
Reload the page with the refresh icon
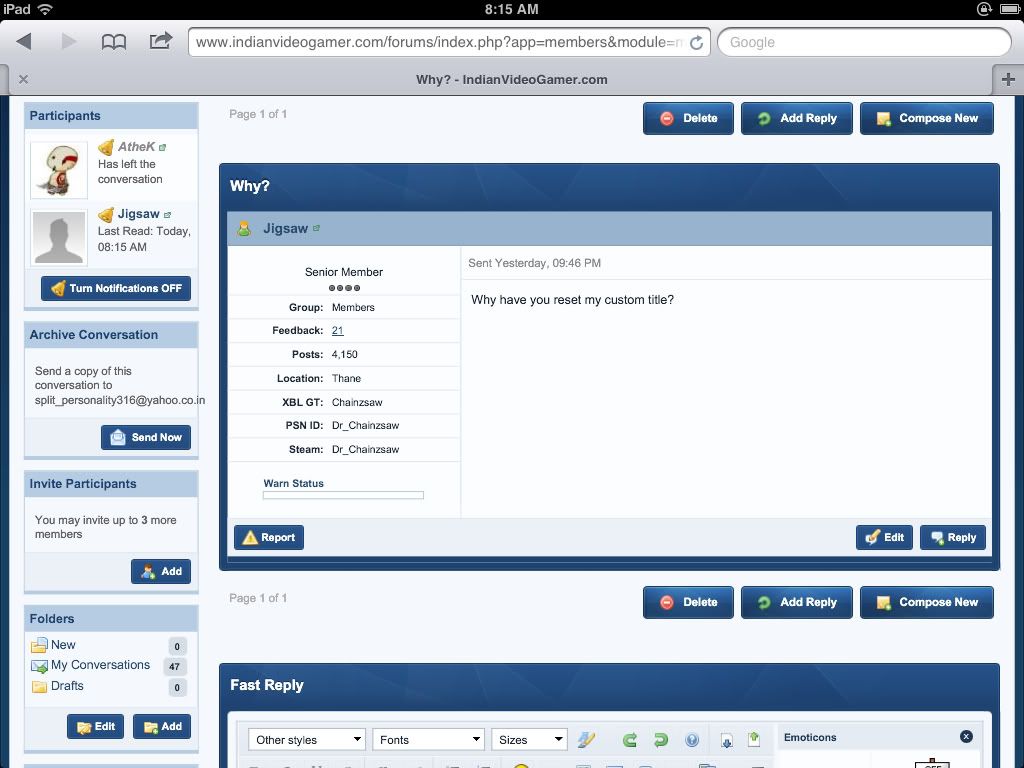tap(696, 42)
